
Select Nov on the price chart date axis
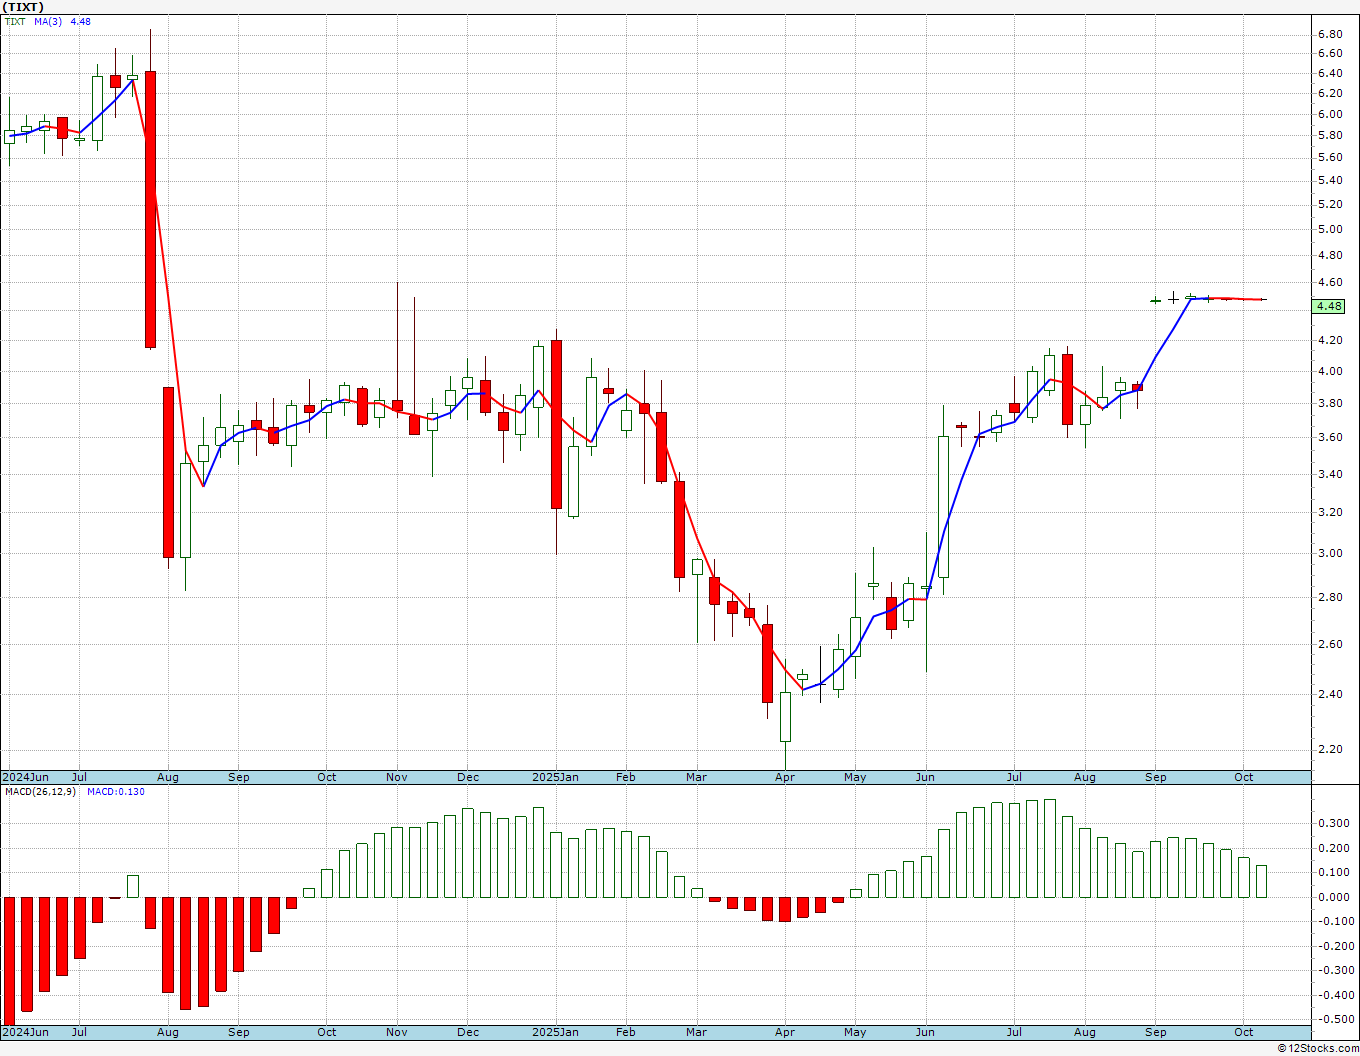(397, 777)
